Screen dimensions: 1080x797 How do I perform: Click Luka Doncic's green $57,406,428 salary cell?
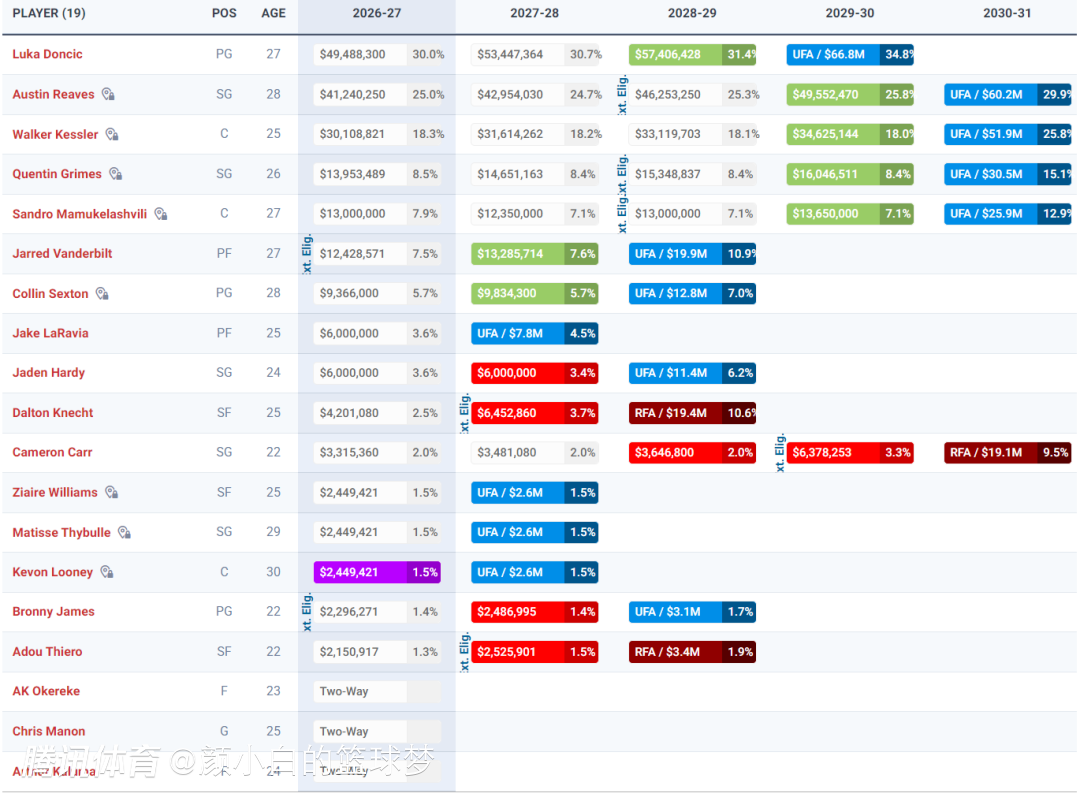tap(692, 54)
